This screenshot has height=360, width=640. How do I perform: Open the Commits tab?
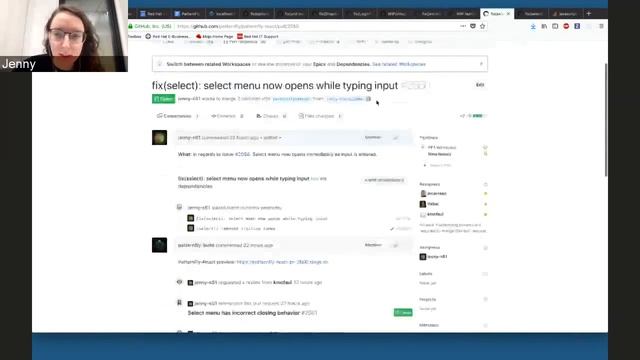click(x=227, y=116)
